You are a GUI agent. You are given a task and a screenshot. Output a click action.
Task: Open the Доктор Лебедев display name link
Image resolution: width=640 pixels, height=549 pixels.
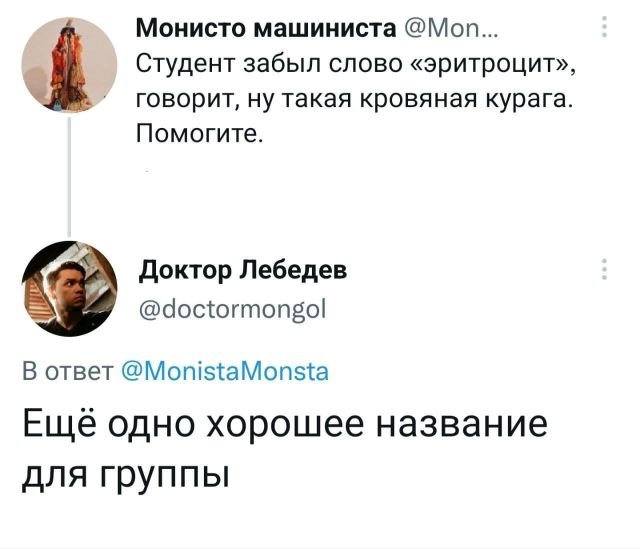pyautogui.click(x=243, y=270)
